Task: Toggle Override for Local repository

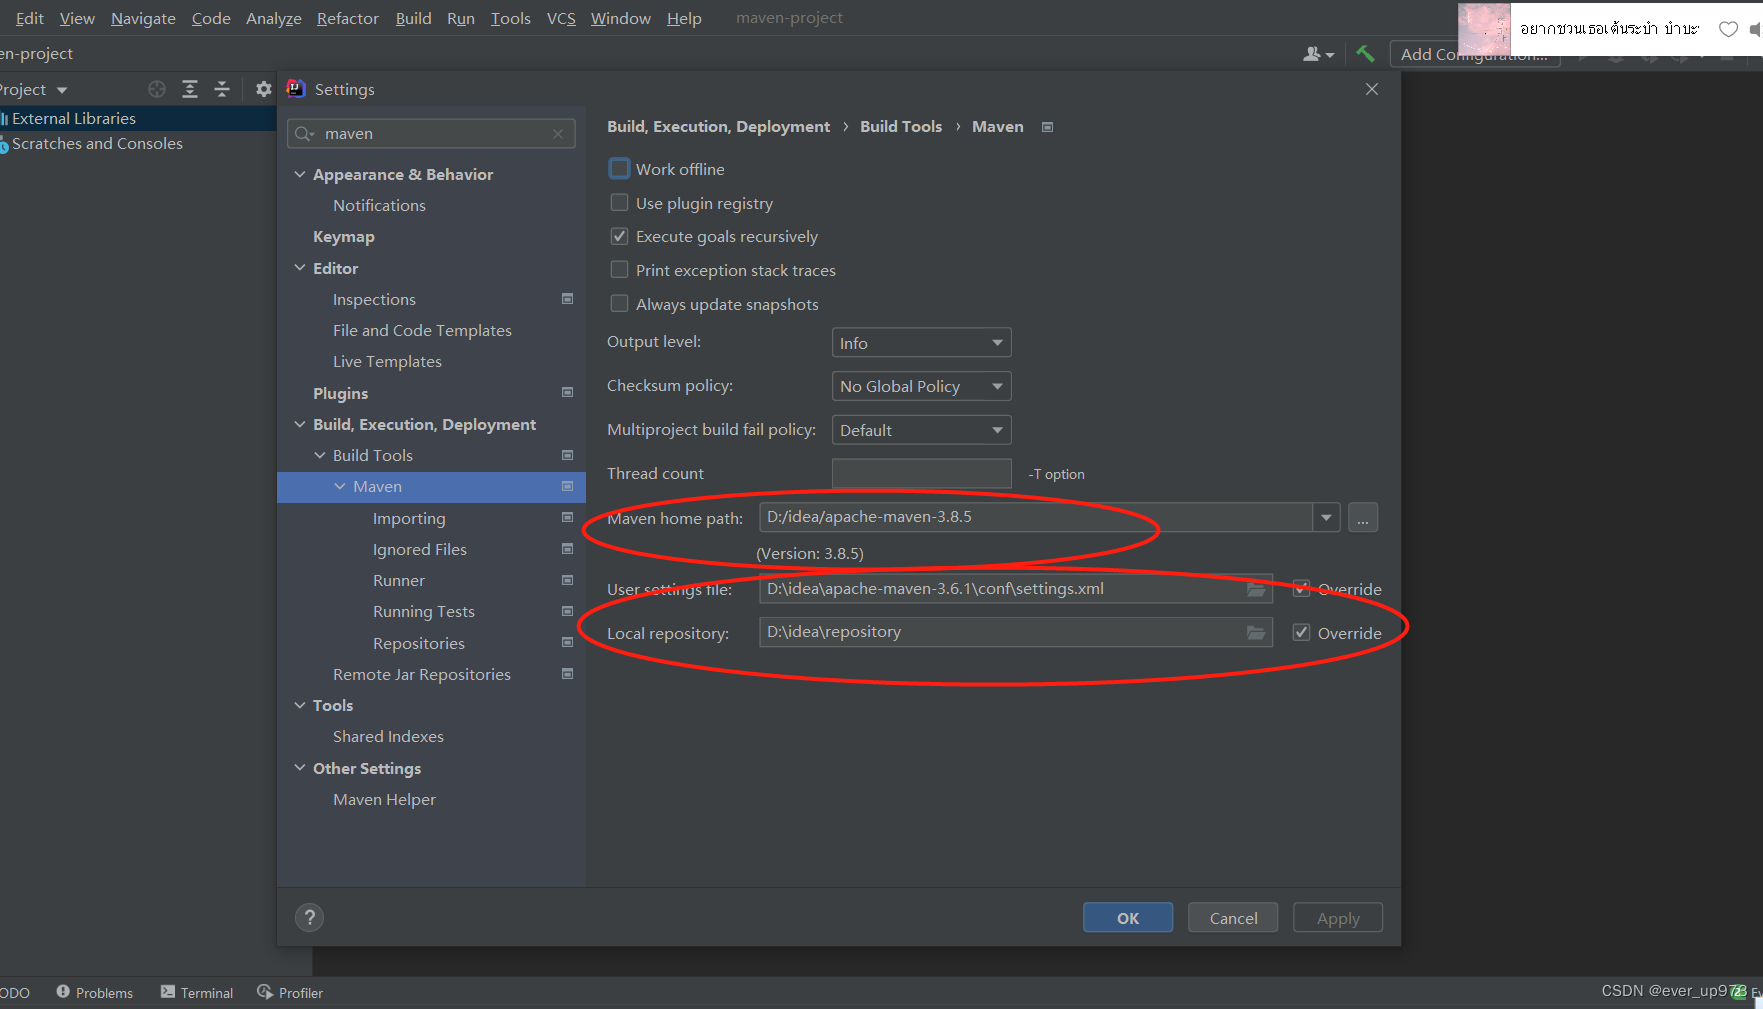Action: click(1301, 633)
